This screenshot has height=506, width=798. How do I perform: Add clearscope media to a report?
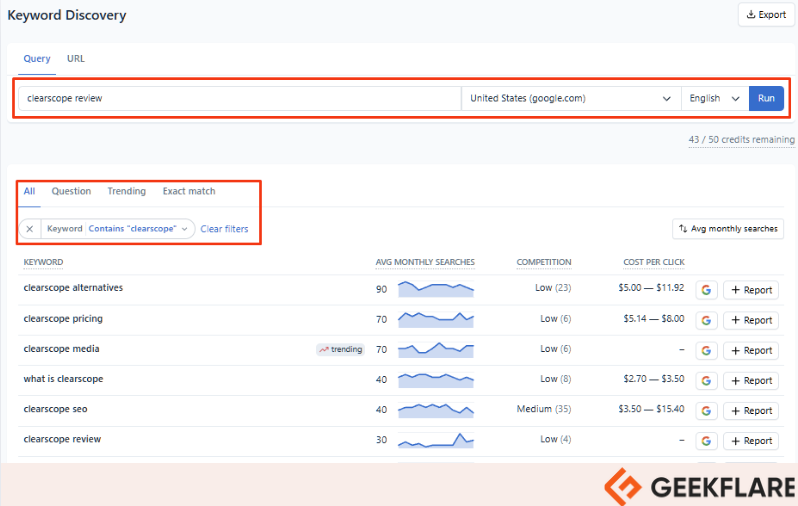pyautogui.click(x=751, y=350)
